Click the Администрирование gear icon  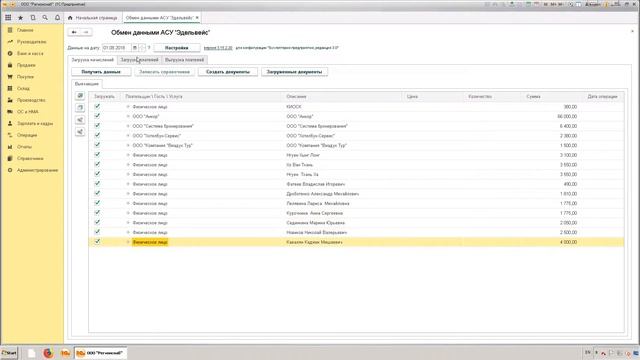coord(10,170)
